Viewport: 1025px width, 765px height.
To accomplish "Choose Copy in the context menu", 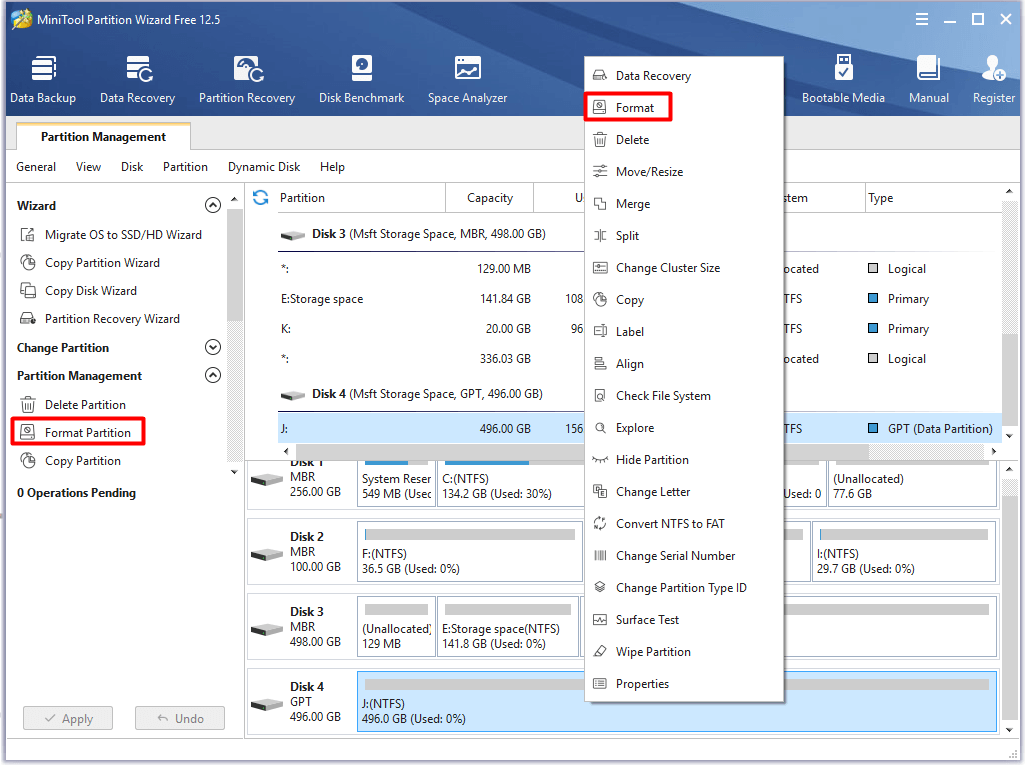I will [684, 300].
